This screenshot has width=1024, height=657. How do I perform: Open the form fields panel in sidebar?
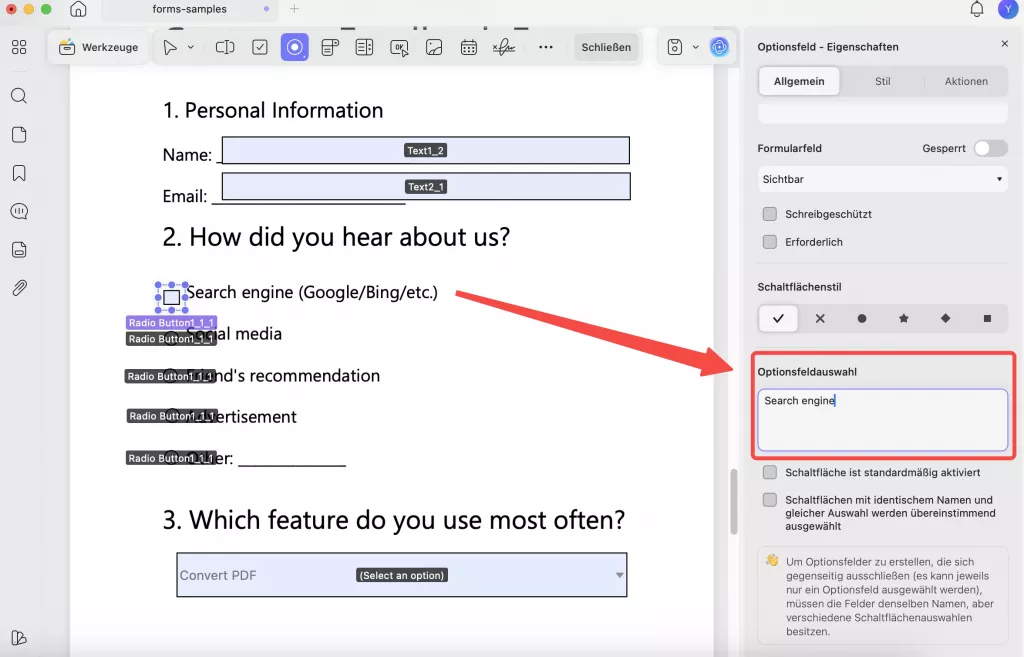[19, 249]
